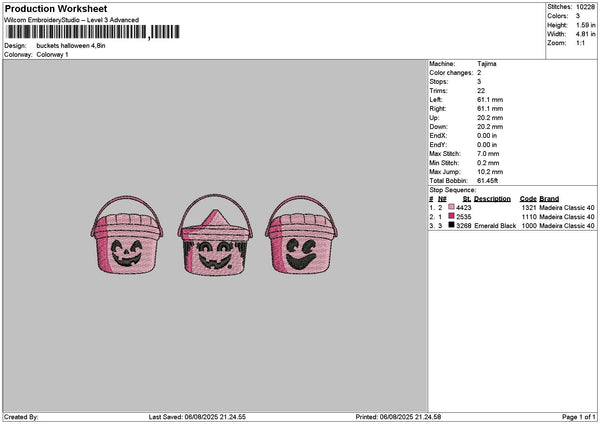Click the Colorway 1 value
The height and width of the screenshot is (424, 600).
point(52,54)
